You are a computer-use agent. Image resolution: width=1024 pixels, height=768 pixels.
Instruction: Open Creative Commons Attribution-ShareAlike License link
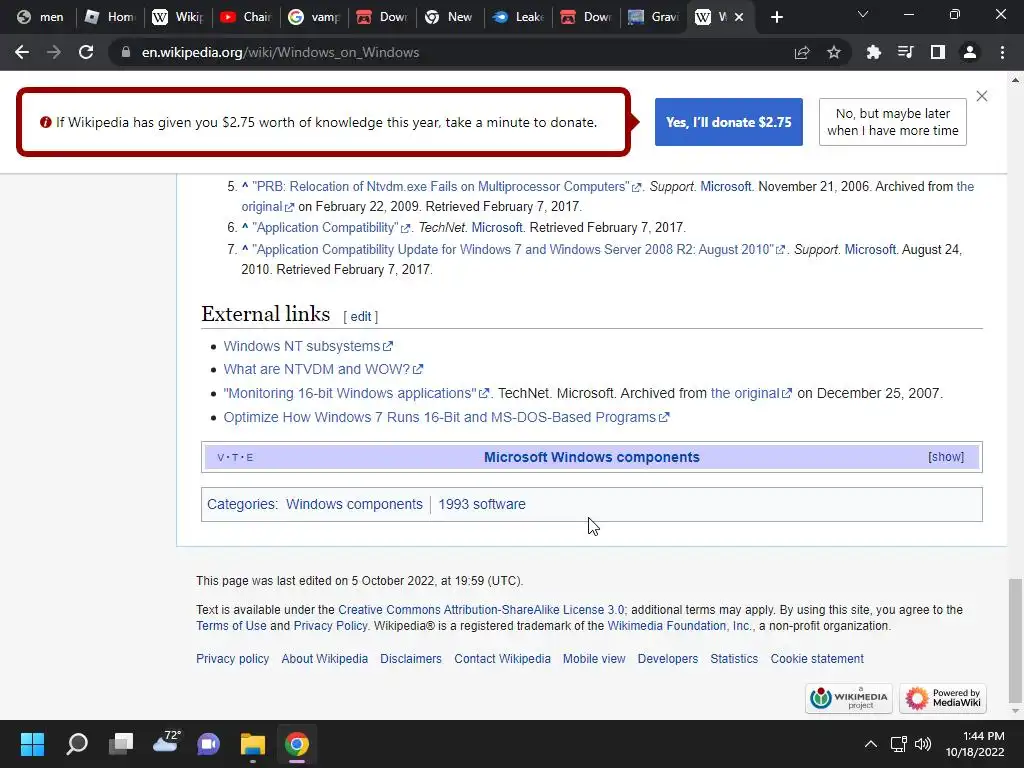[x=481, y=610]
